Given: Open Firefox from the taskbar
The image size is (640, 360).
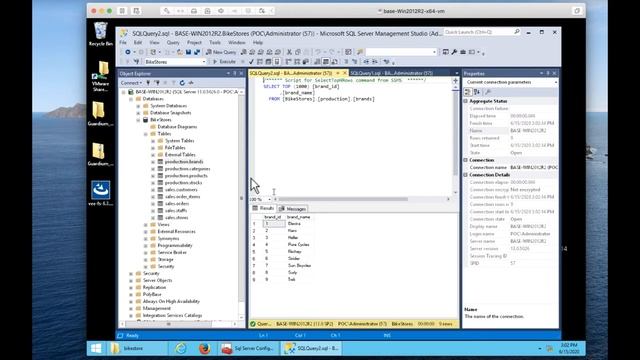Looking at the screenshot, I should 204,348.
